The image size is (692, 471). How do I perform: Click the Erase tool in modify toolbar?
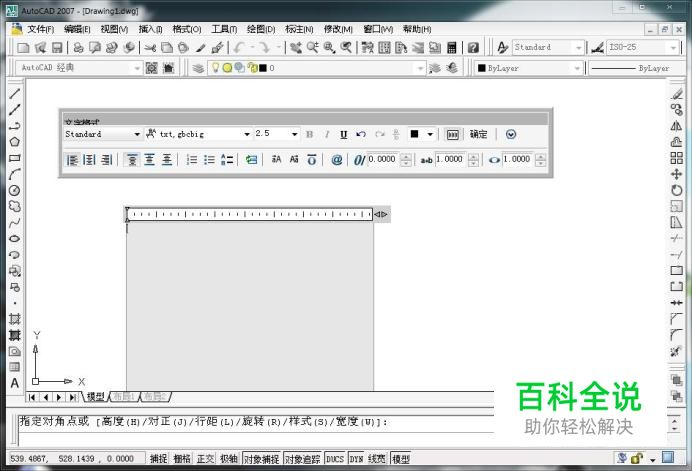pos(676,94)
